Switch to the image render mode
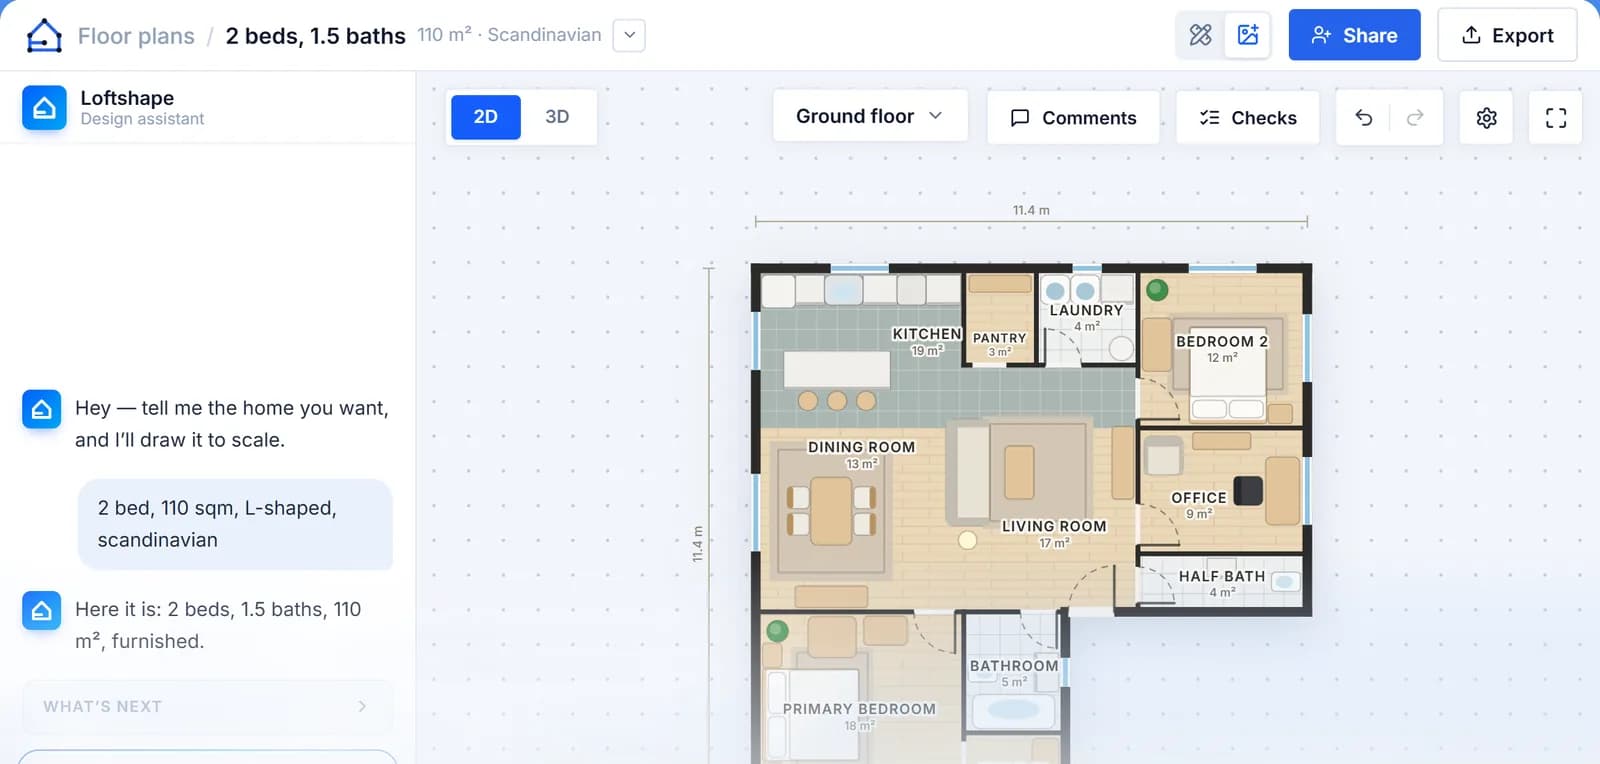Viewport: 1600px width, 764px height. [x=1248, y=35]
